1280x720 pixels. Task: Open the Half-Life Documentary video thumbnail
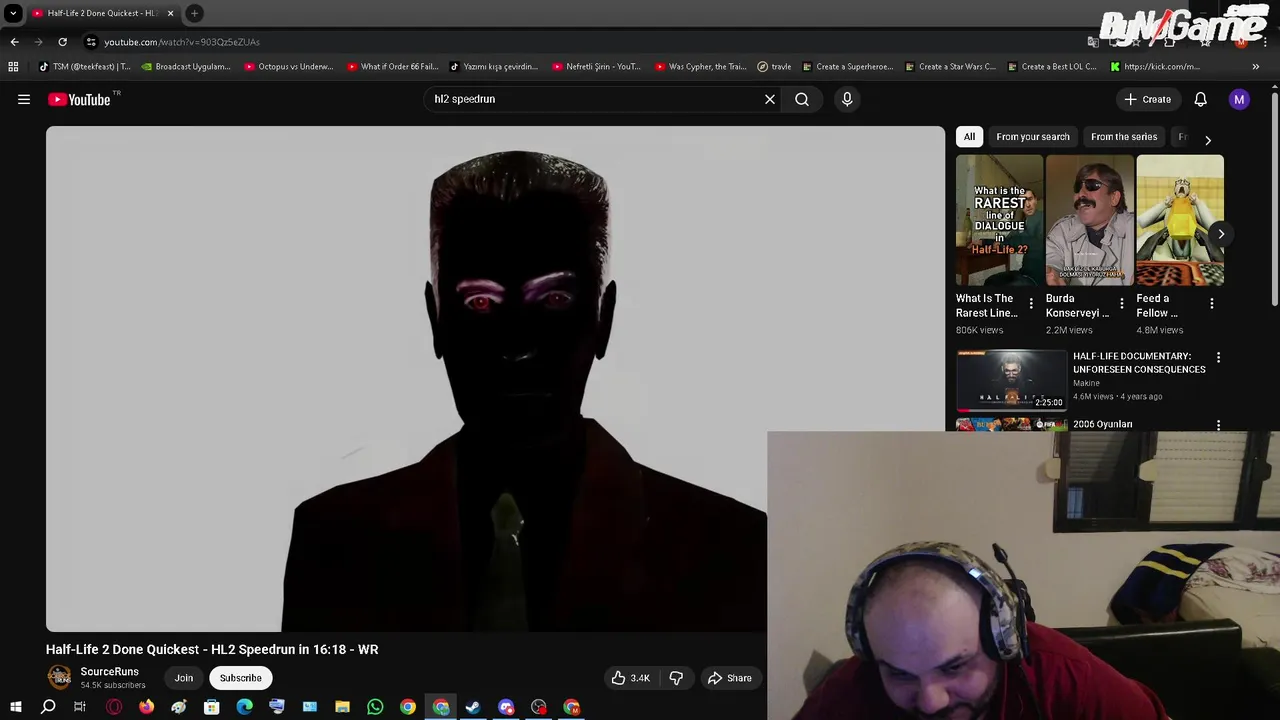pyautogui.click(x=1012, y=380)
